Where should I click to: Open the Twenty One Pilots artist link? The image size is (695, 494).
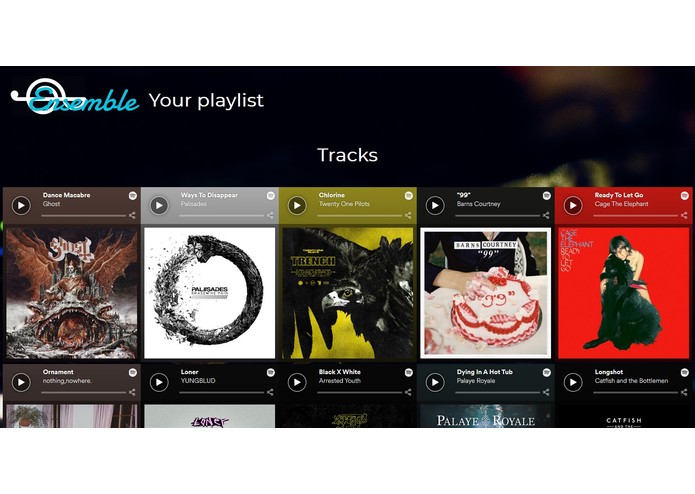pos(344,204)
